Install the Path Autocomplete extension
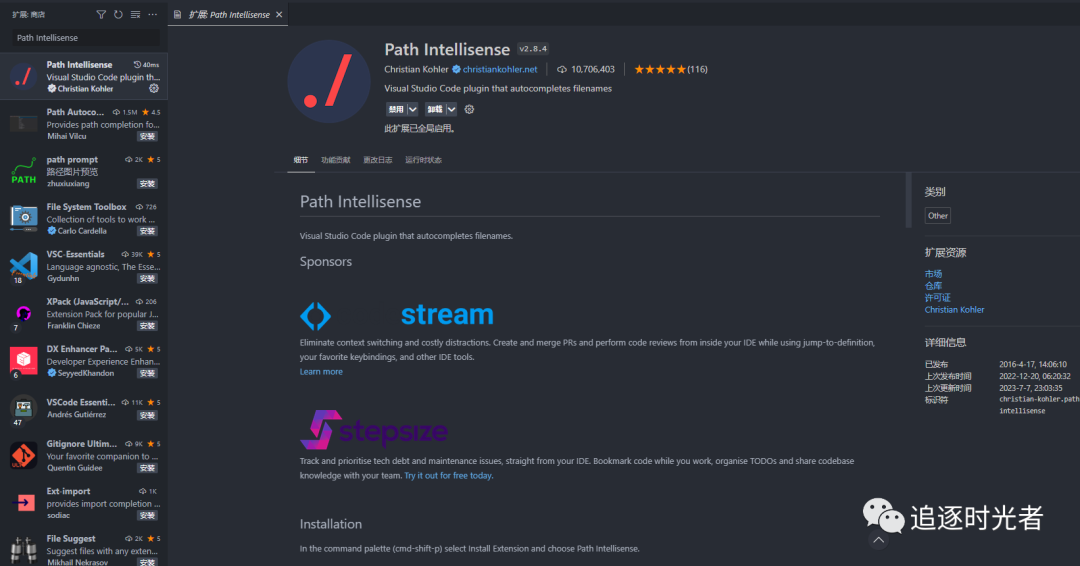1080x566 pixels. (x=147, y=136)
